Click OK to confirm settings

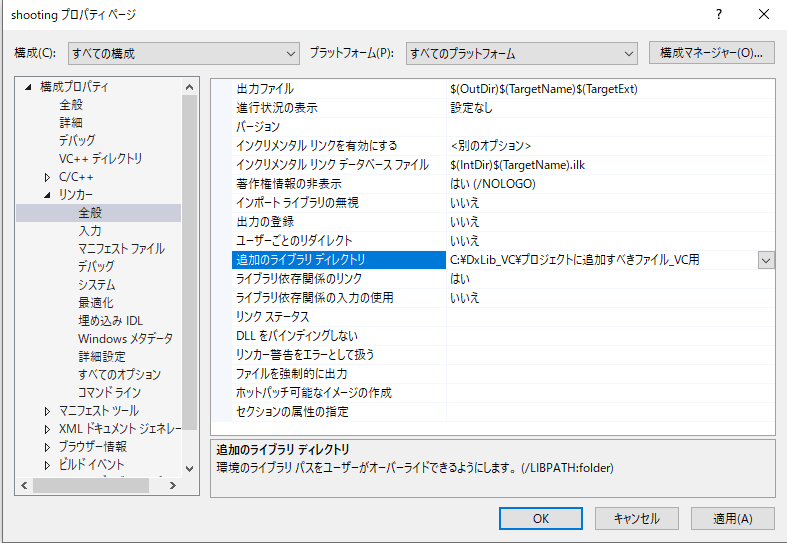(540, 518)
